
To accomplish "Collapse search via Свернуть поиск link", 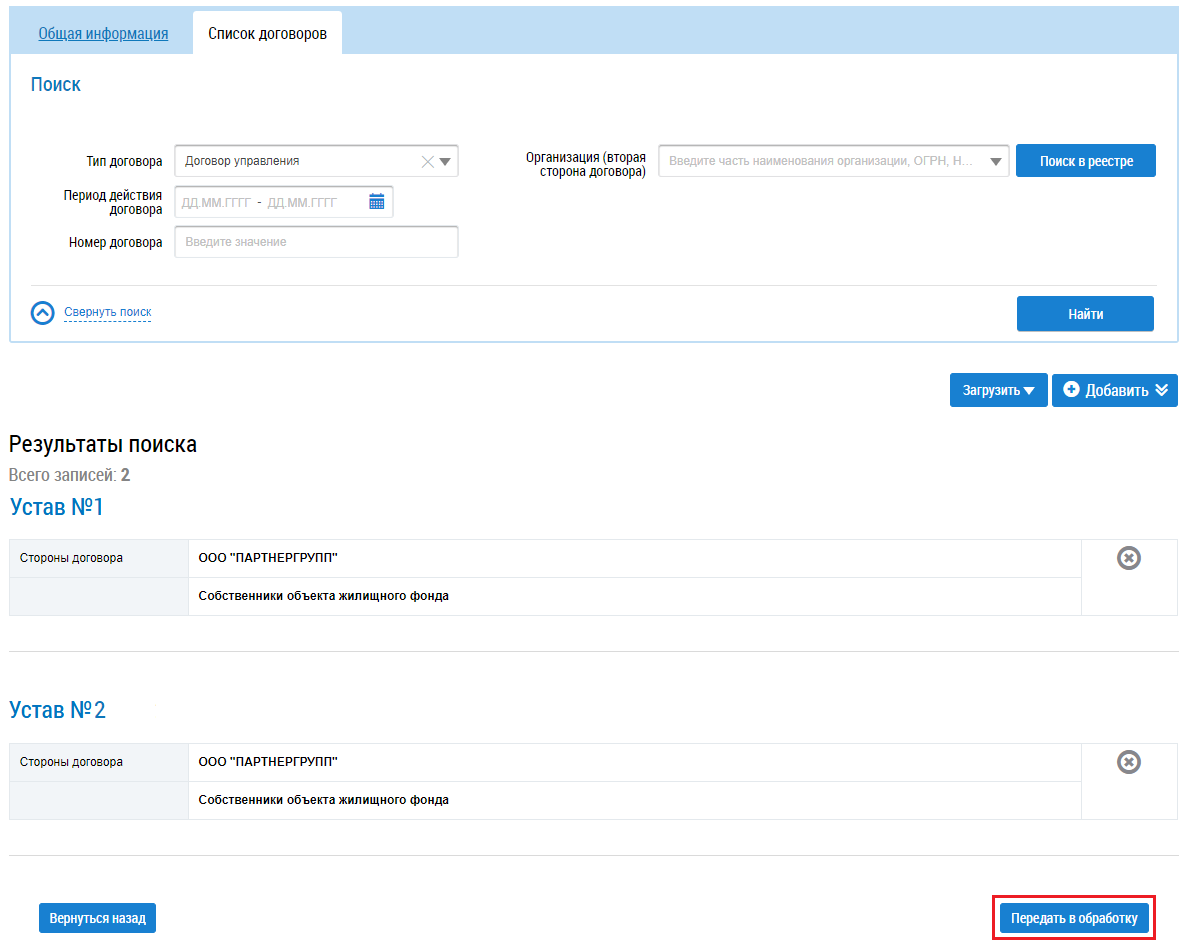I will [x=107, y=312].
